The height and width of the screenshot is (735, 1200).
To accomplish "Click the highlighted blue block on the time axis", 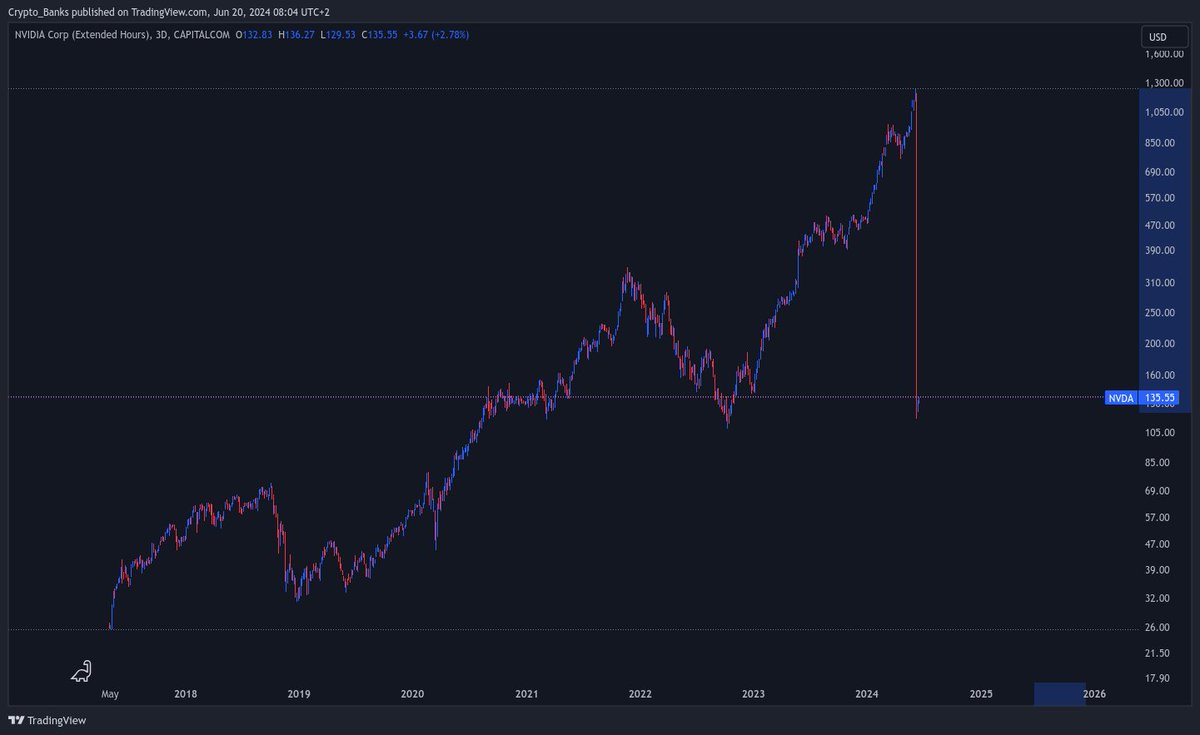I will 1059,694.
